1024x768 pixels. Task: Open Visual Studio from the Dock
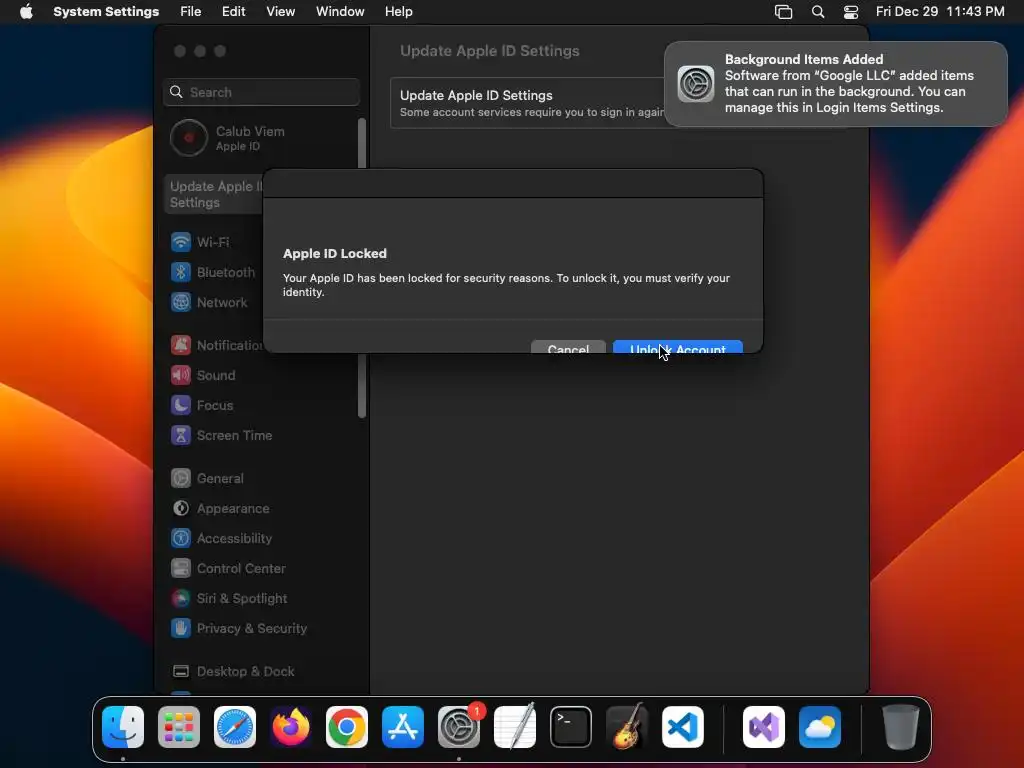point(764,726)
